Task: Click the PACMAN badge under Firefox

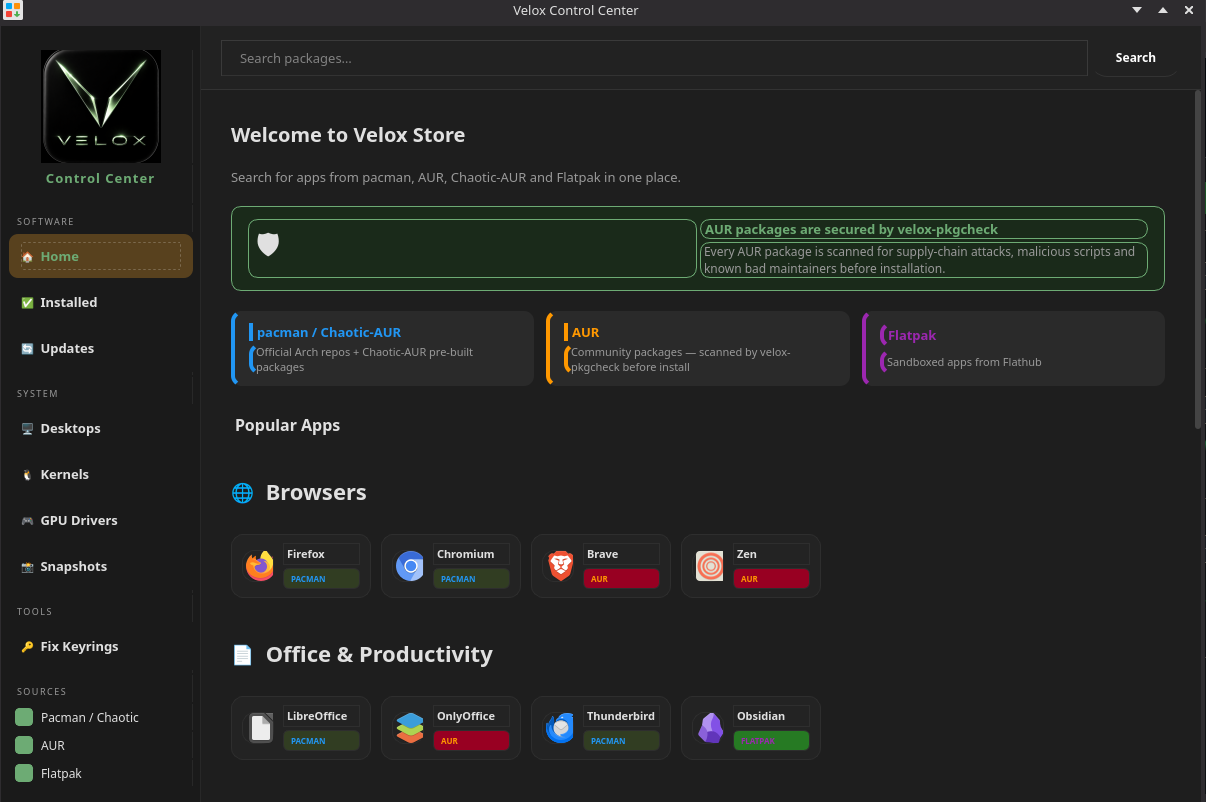Action: [x=321, y=579]
